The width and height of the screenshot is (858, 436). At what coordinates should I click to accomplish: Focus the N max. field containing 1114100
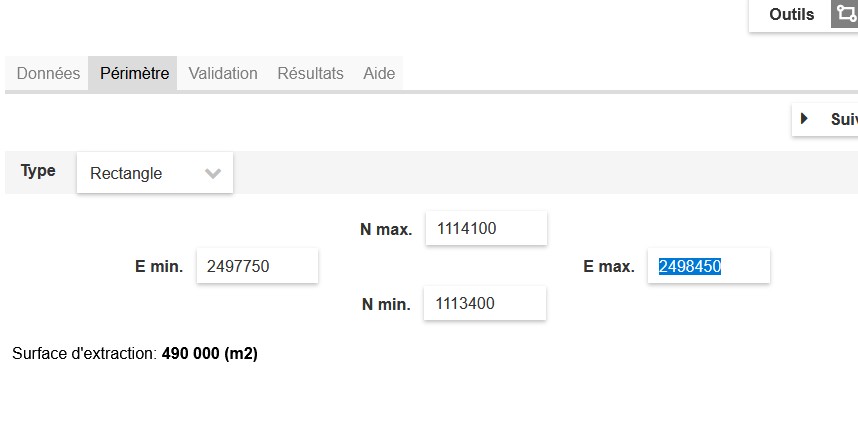point(486,228)
